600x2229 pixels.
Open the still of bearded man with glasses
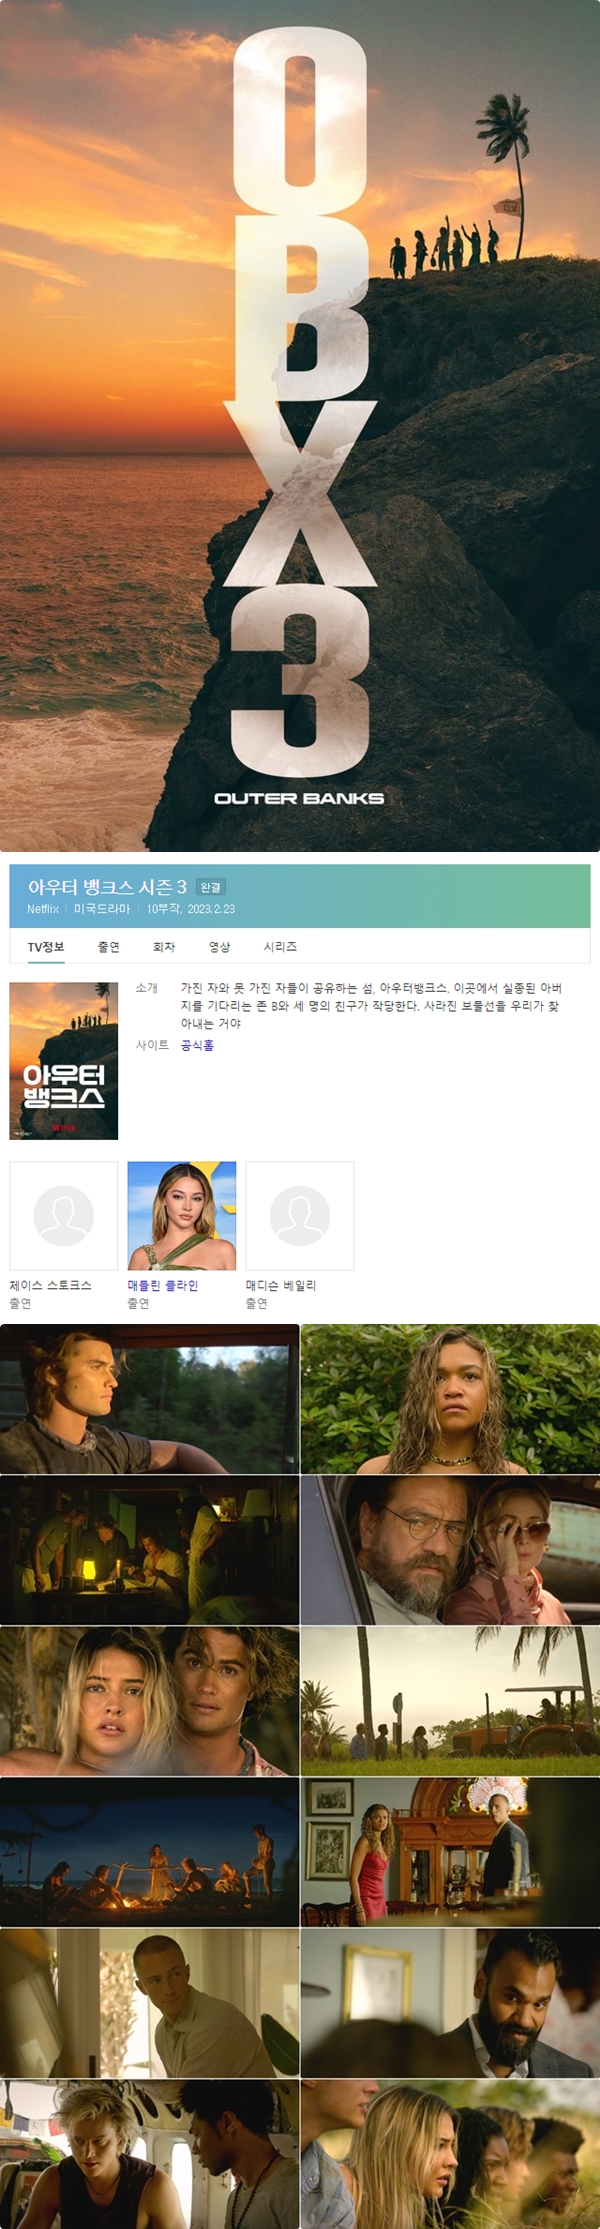point(450,1549)
